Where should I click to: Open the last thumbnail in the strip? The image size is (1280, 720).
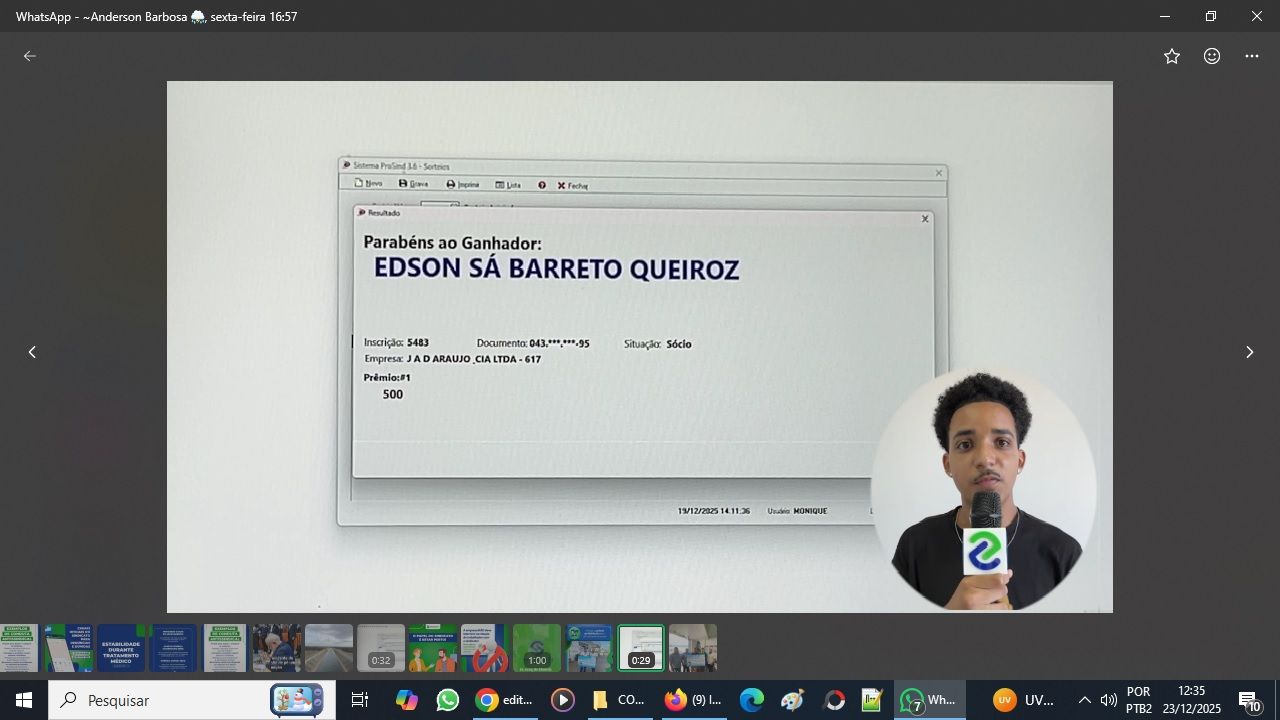(x=693, y=648)
